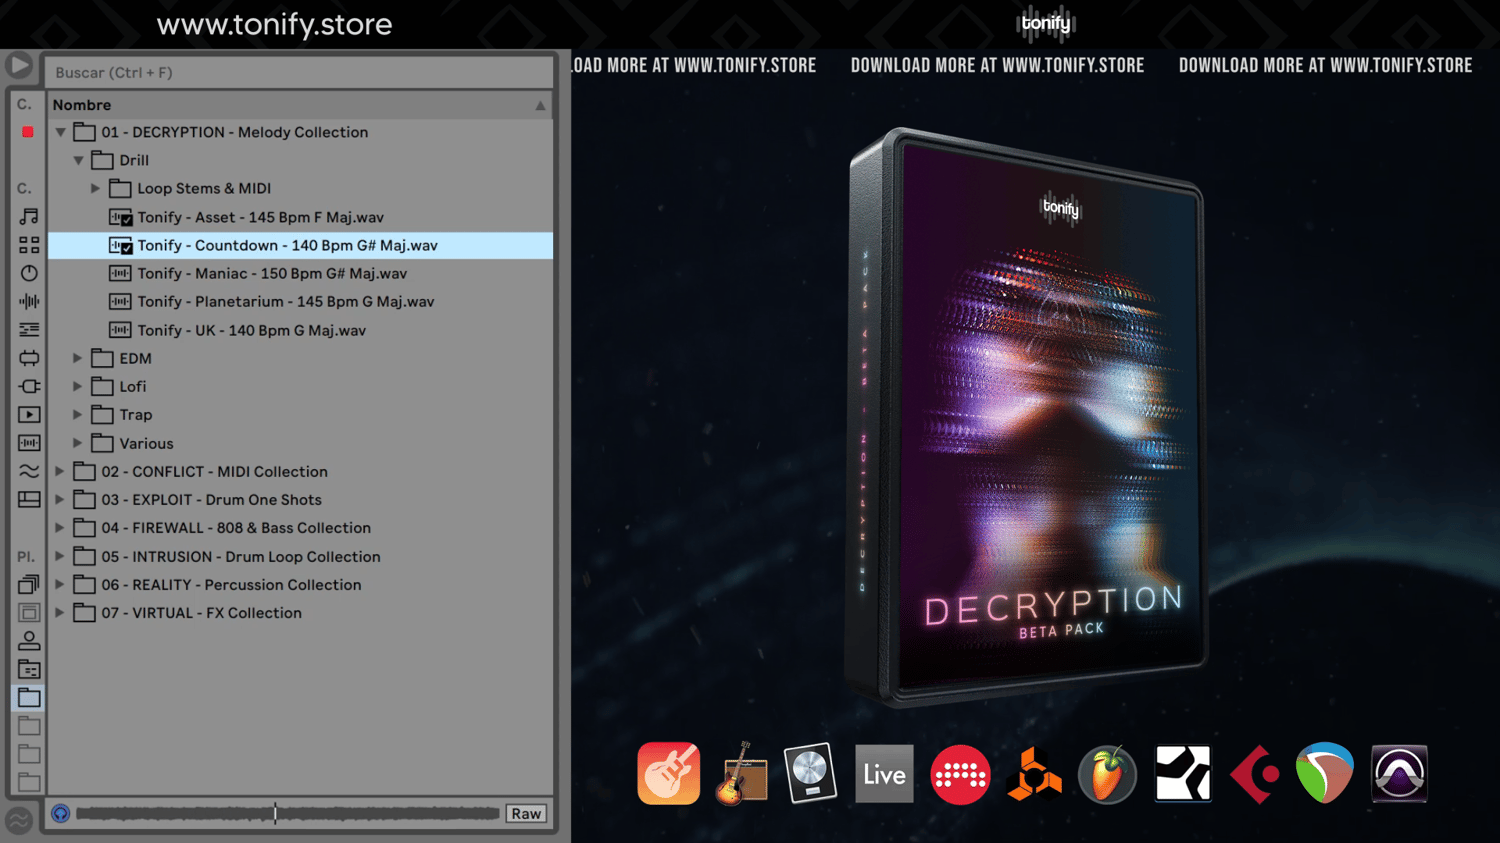Expand the 03 - EXPLOIT folder
Screen dimensions: 1500x843
tap(60, 499)
